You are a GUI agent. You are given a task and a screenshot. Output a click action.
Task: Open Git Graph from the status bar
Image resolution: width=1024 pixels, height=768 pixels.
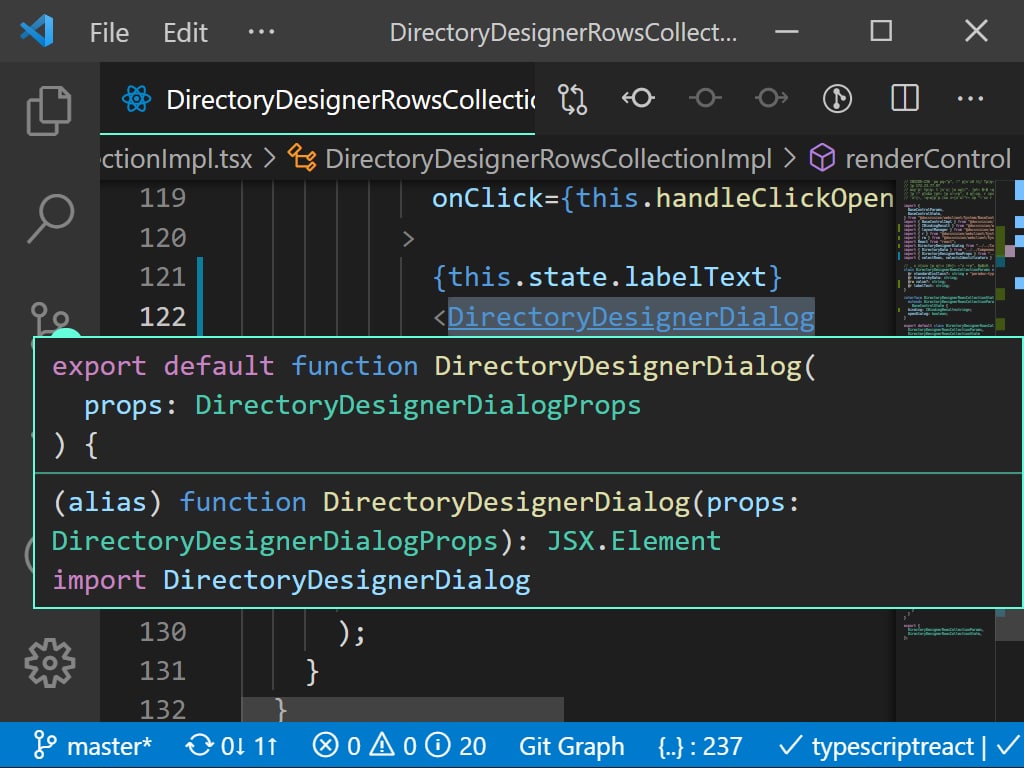click(571, 746)
